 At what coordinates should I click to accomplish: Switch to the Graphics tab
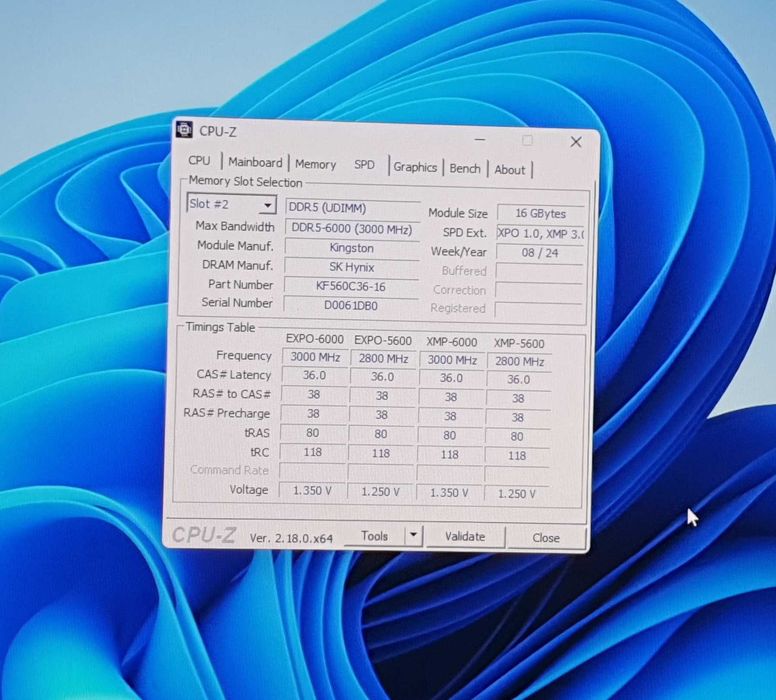coord(415,167)
